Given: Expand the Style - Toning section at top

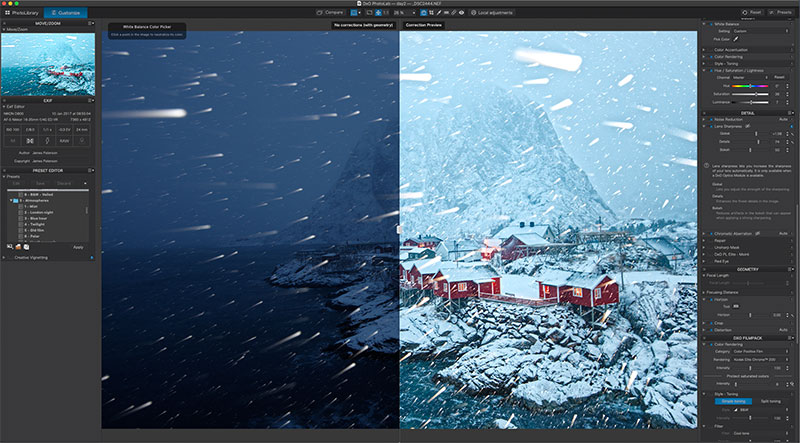Looking at the screenshot, I should tap(704, 63).
